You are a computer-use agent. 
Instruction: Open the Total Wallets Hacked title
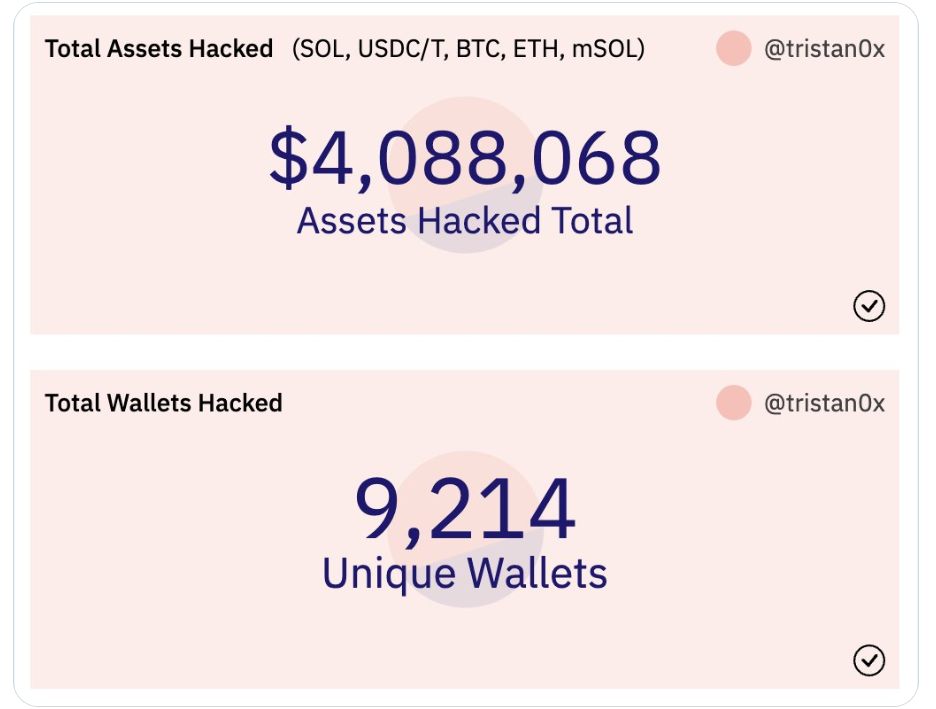click(164, 403)
